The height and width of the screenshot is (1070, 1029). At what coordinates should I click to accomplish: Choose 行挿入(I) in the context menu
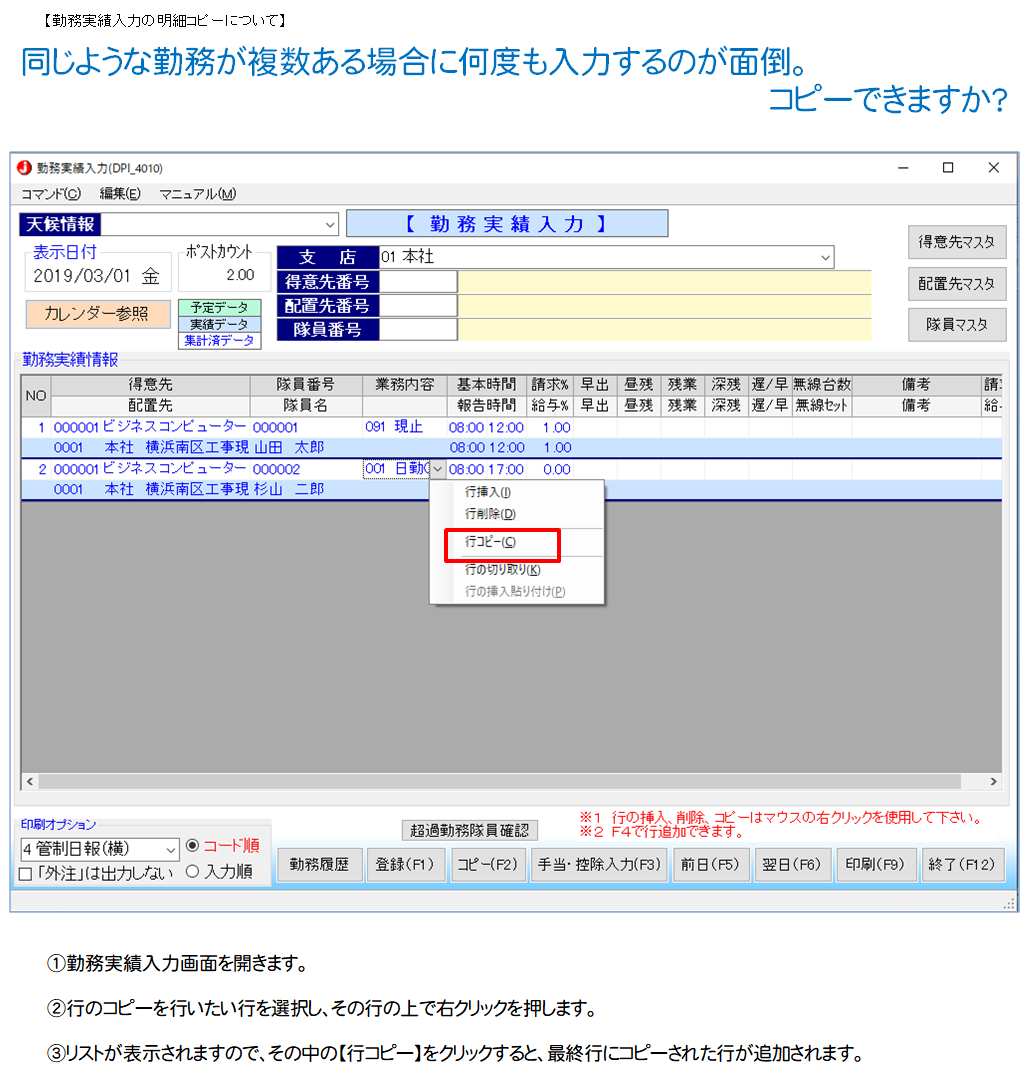(x=488, y=492)
